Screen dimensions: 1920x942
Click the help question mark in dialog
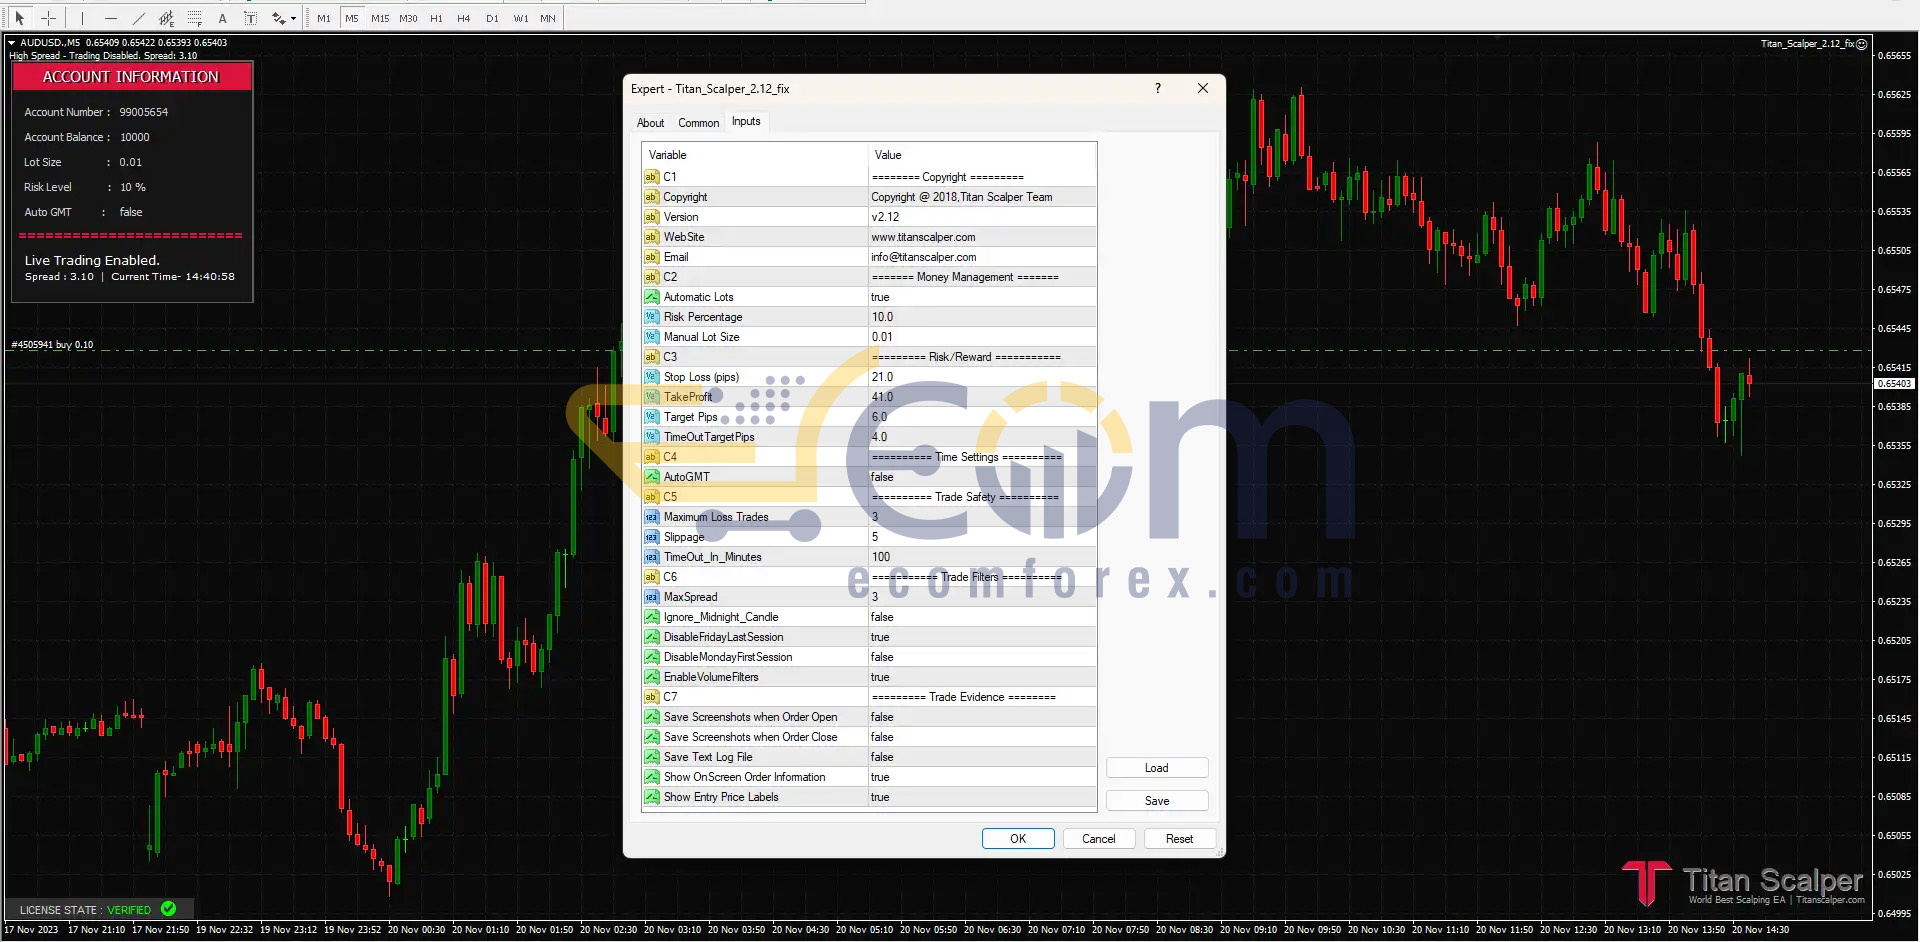pos(1158,88)
